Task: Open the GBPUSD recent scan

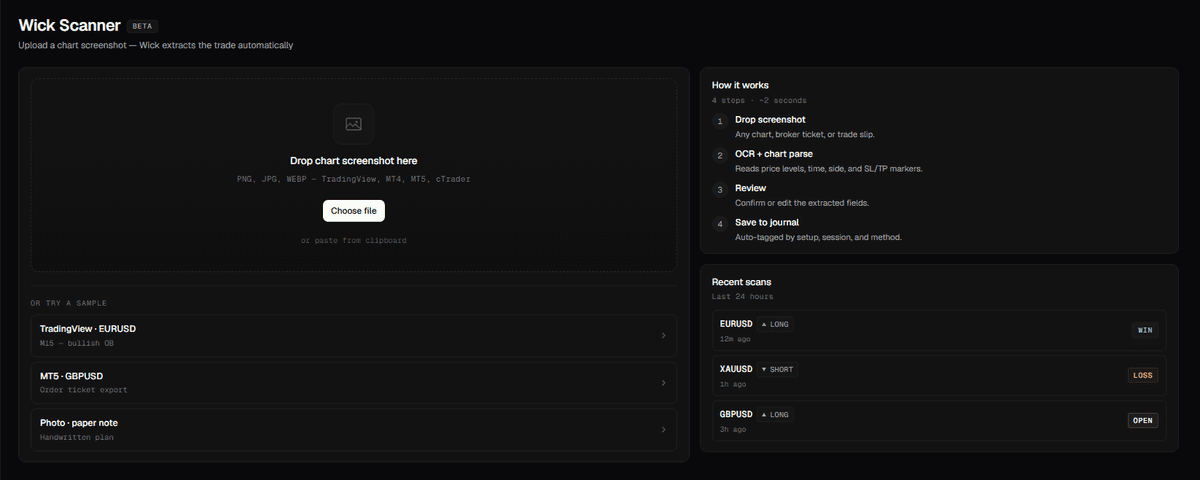Action: (x=939, y=420)
